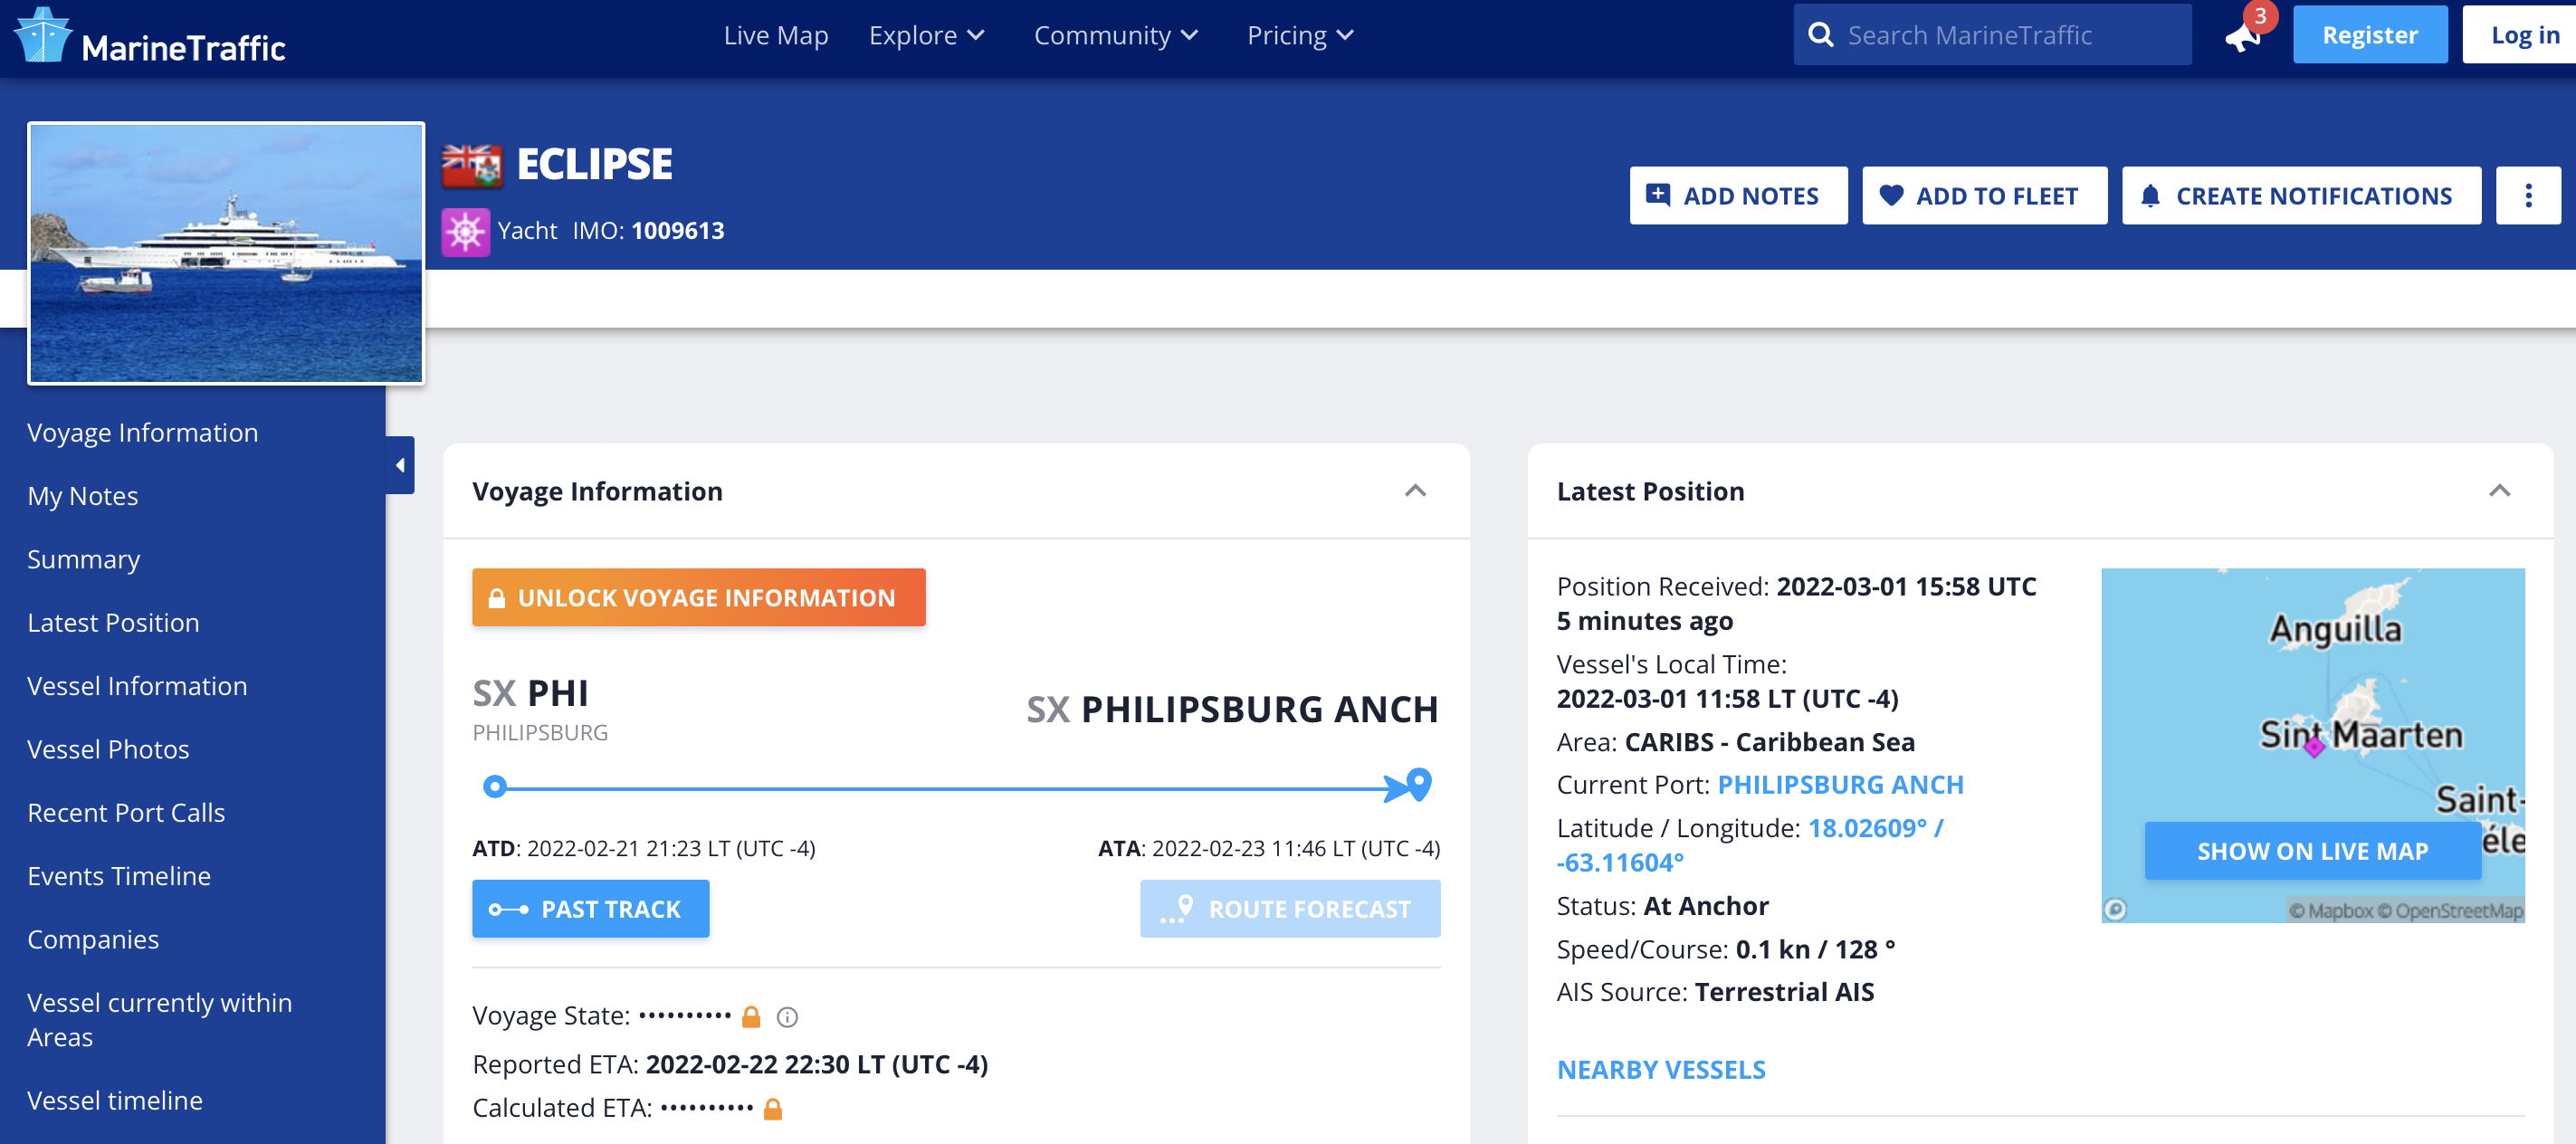Open the Eclipse yacht photo thumbnail
Image resolution: width=2576 pixels, height=1144 pixels.
pos(226,253)
